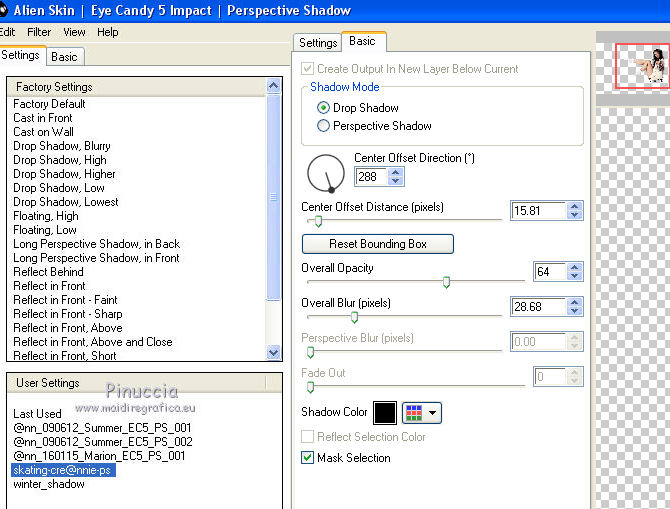The height and width of the screenshot is (509, 670).
Task: Open the Edit menu
Action: pyautogui.click(x=7, y=32)
